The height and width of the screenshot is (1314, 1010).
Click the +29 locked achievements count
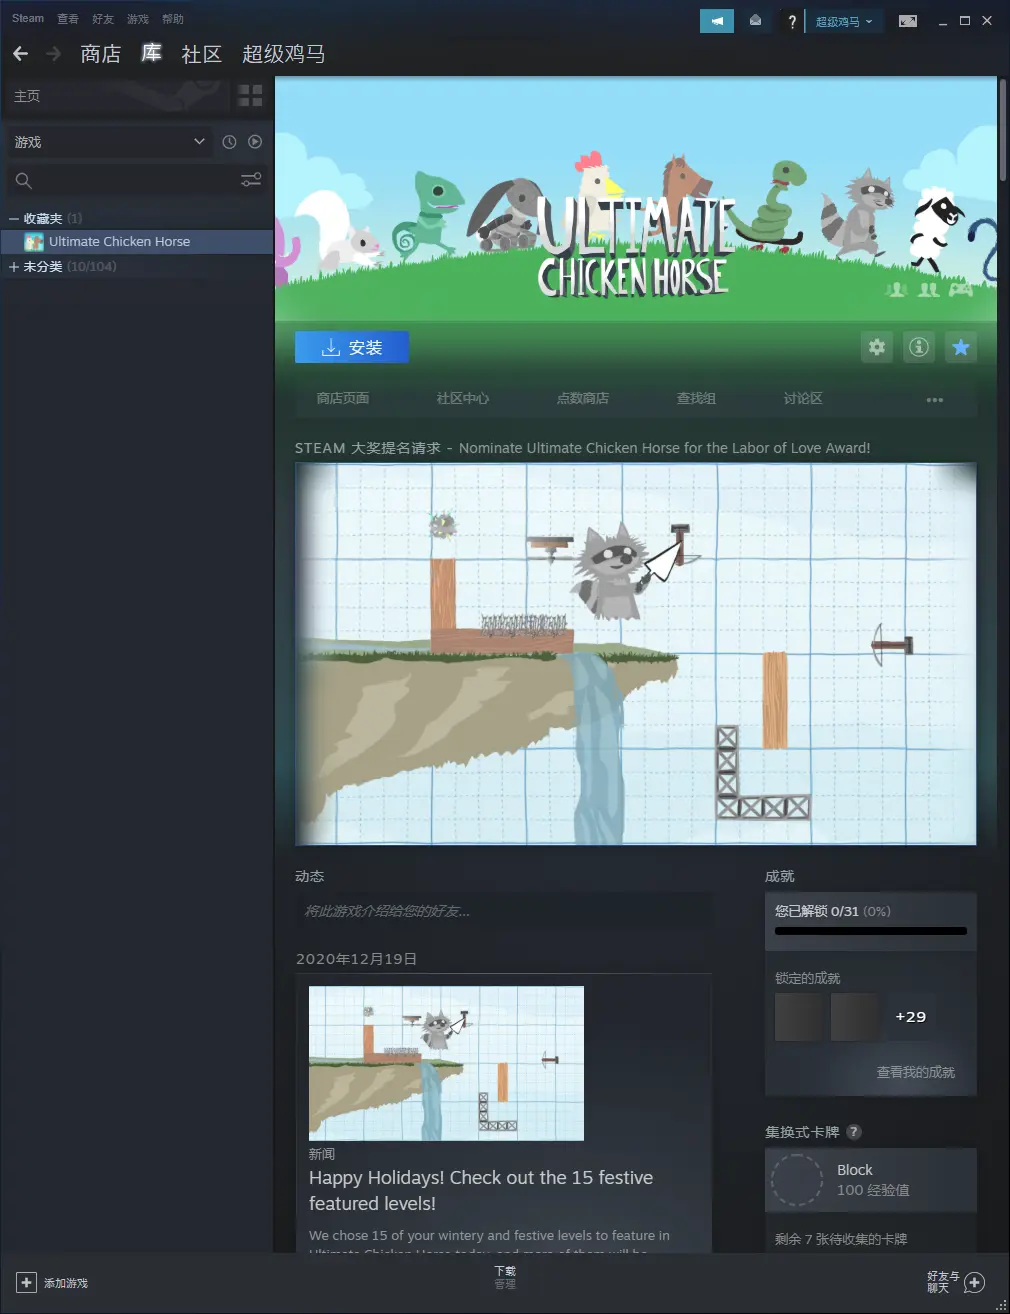pyautogui.click(x=911, y=1017)
